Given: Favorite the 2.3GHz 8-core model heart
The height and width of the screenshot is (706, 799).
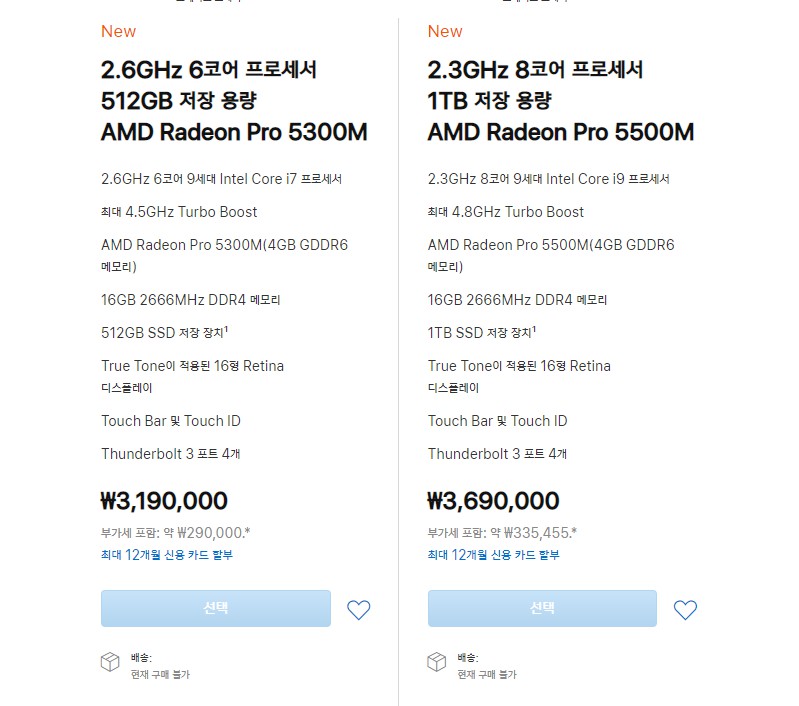Looking at the screenshot, I should [x=685, y=610].
